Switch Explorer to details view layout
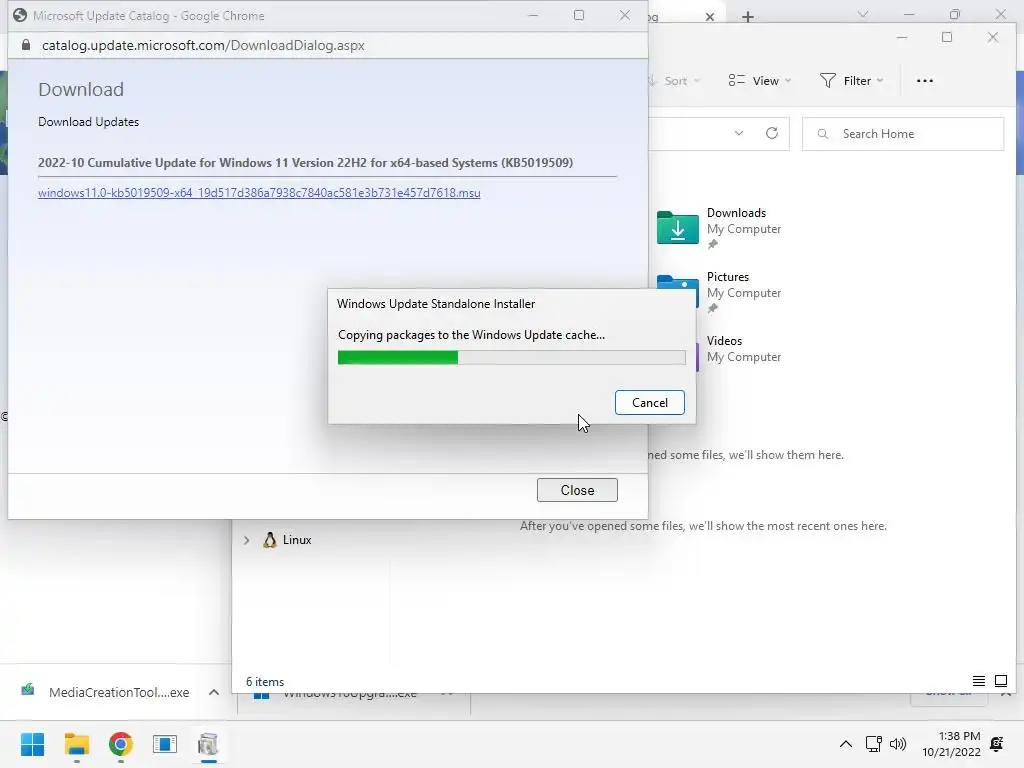 [x=978, y=681]
